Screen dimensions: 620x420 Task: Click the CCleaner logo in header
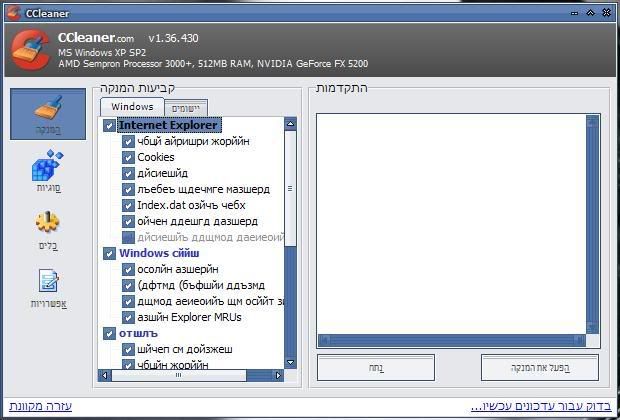point(31,50)
